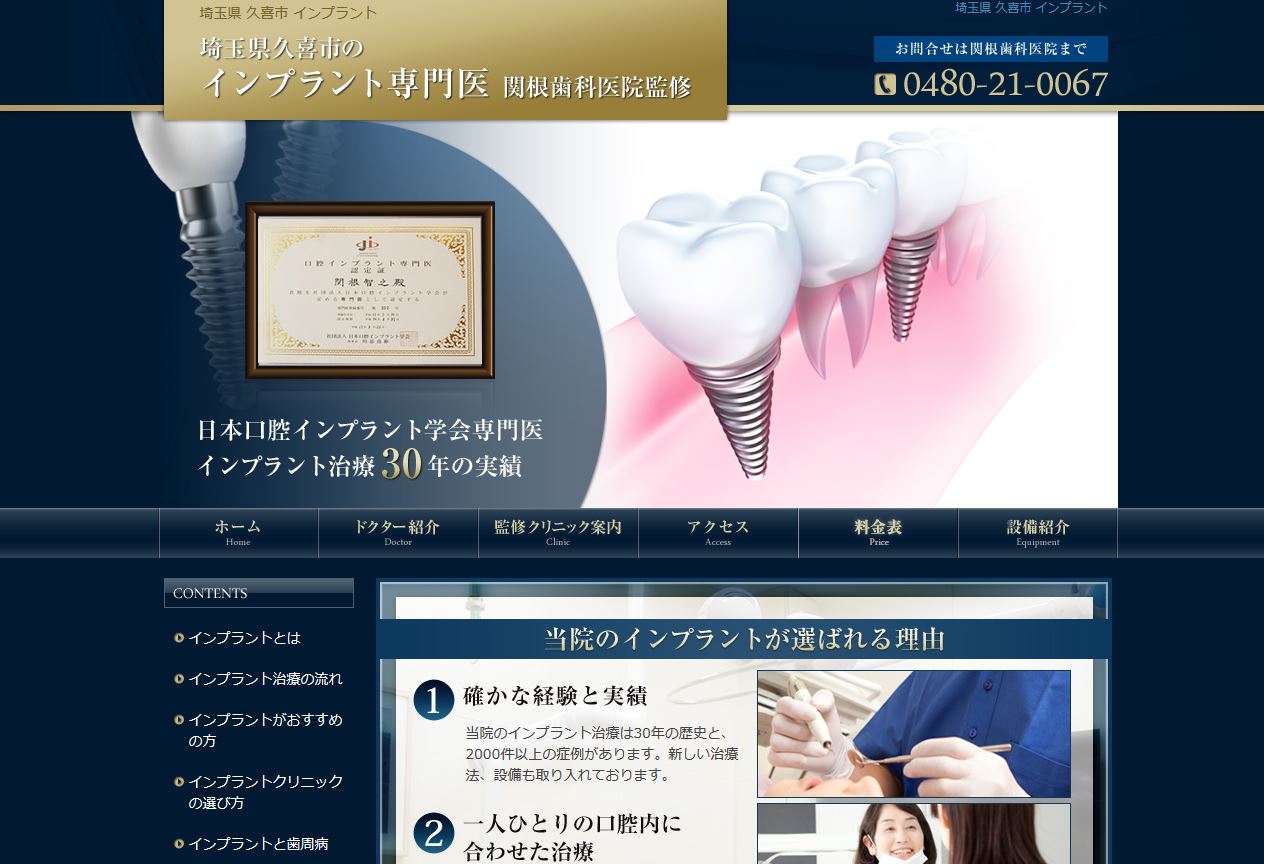Click the bullet icon beside インプラントとは
Image resolution: width=1264 pixels, height=864 pixels.
tap(178, 637)
